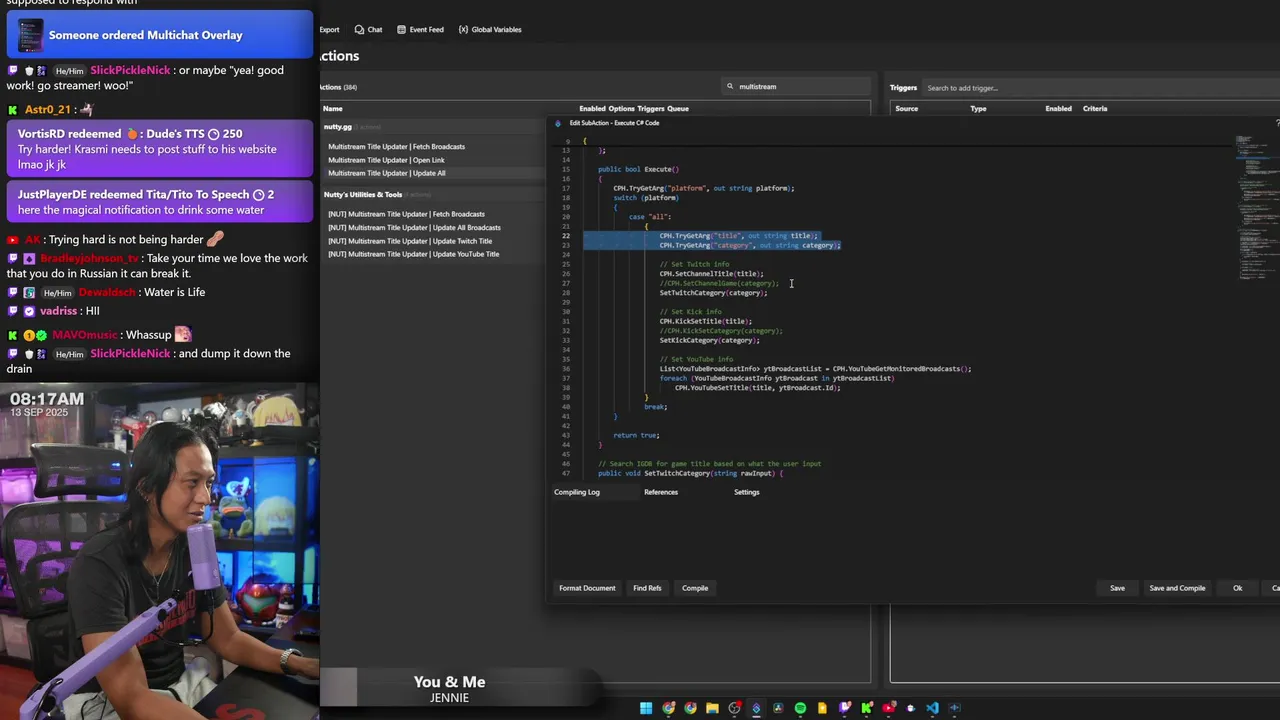Image resolution: width=1280 pixels, height=720 pixels.
Task: Click the Format Document button
Action: (x=587, y=588)
